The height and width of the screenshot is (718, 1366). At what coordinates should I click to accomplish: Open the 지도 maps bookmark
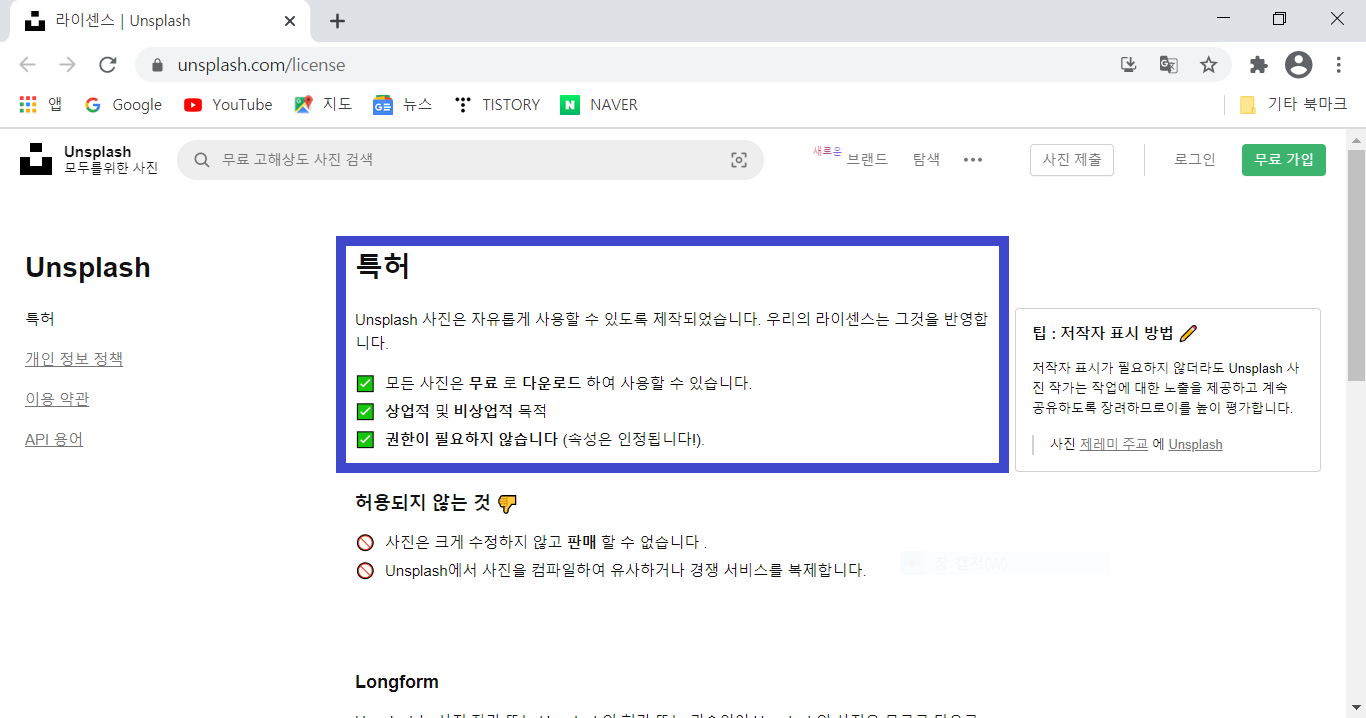tap(323, 104)
